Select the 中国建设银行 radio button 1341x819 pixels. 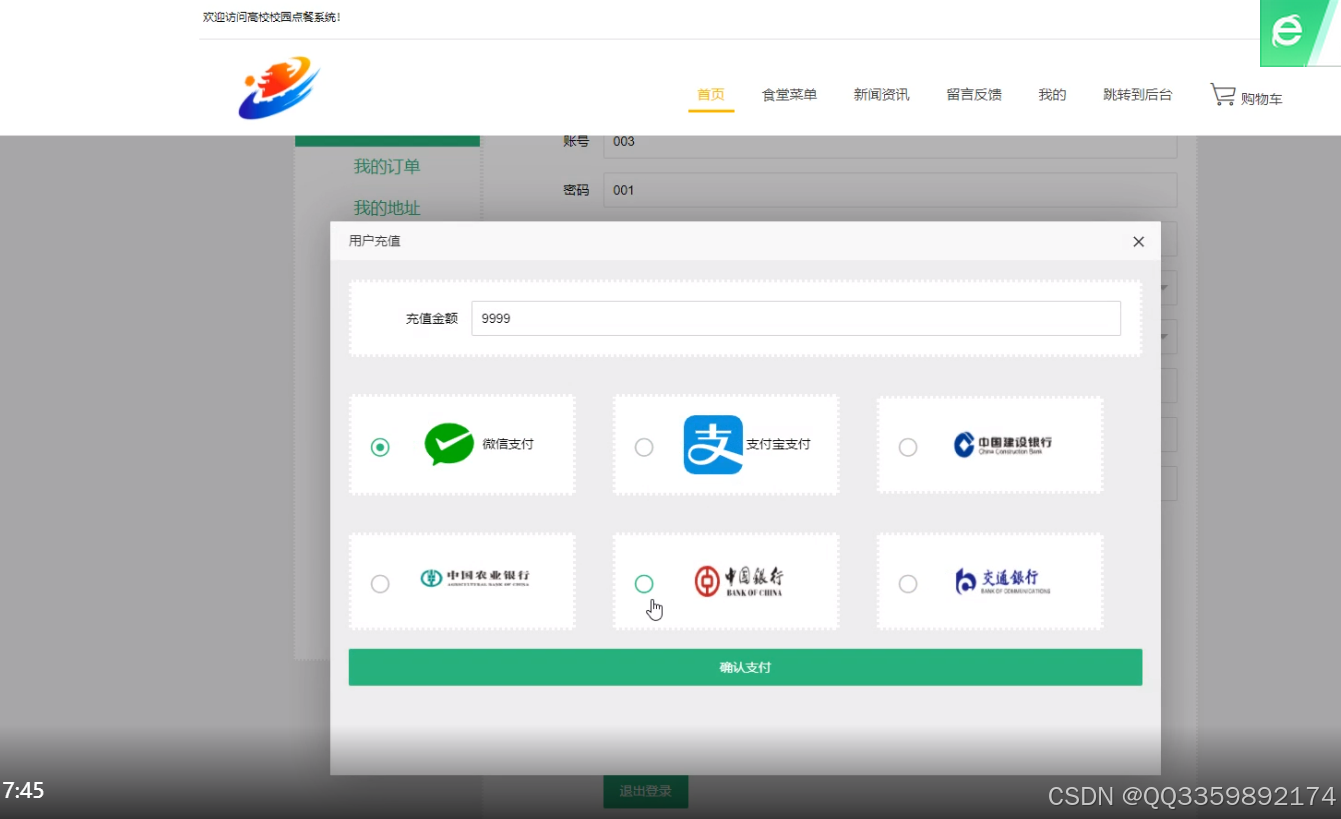[908, 447]
